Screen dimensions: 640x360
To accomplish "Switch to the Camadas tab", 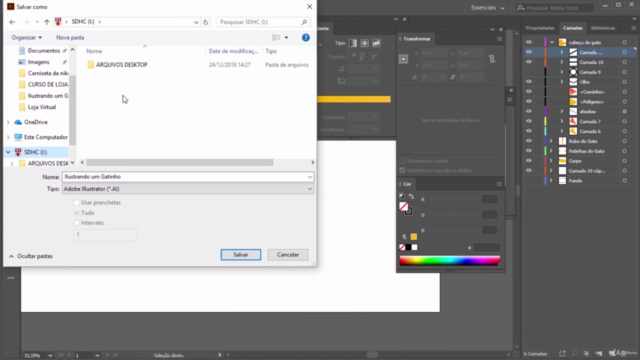I will (573, 28).
